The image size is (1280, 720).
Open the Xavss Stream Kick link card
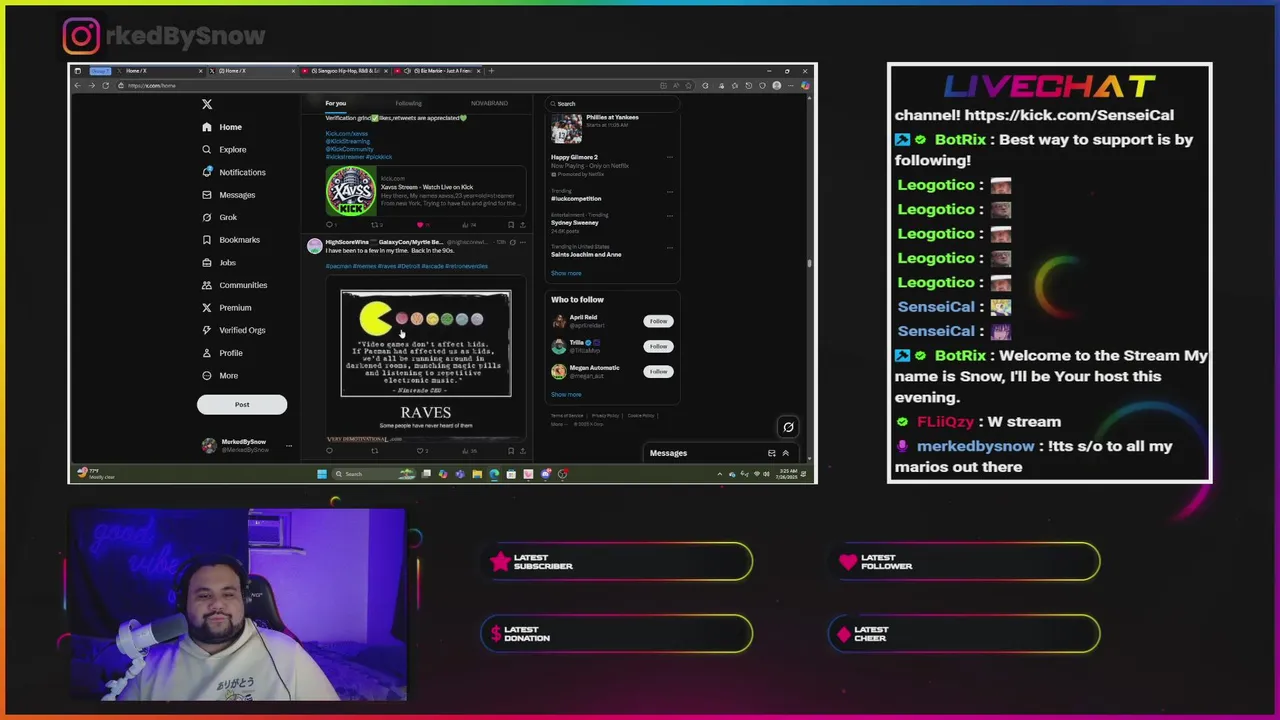click(x=425, y=192)
